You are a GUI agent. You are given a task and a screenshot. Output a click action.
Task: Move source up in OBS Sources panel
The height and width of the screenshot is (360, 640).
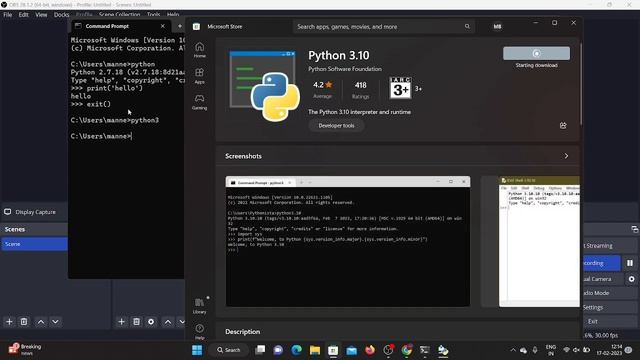click(168, 322)
